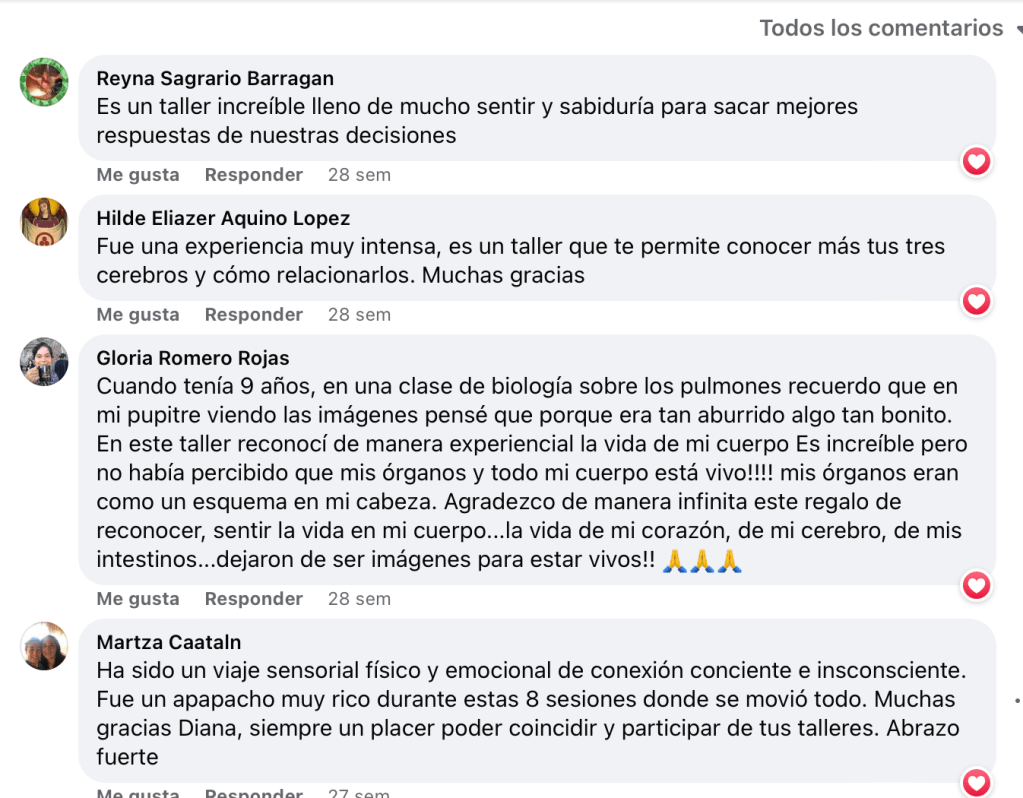Click the 28 sem timestamp on Reyna's comment

(x=359, y=175)
